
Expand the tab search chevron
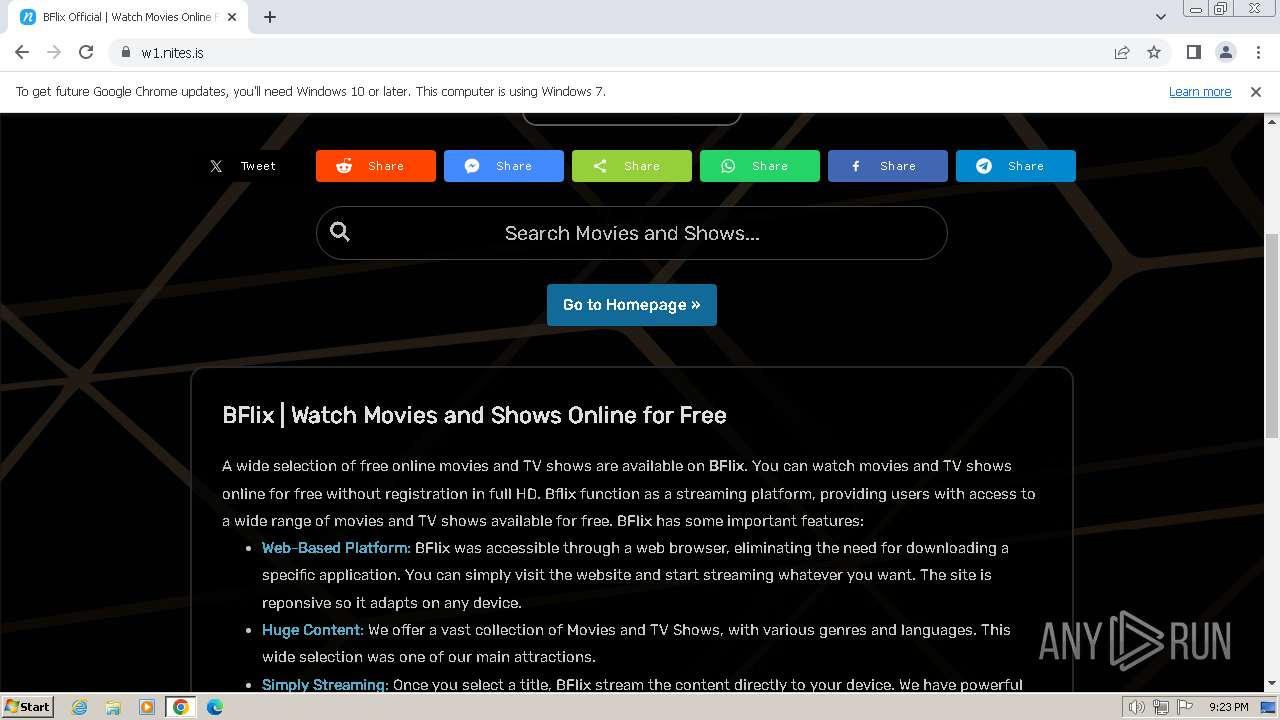(x=1161, y=17)
